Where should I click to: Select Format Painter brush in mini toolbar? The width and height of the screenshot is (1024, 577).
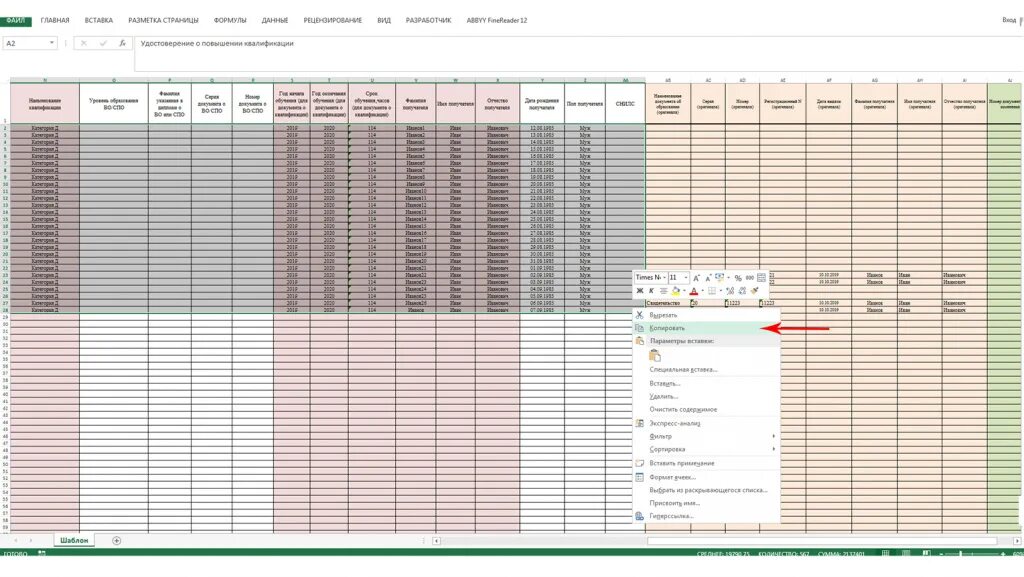(x=755, y=290)
